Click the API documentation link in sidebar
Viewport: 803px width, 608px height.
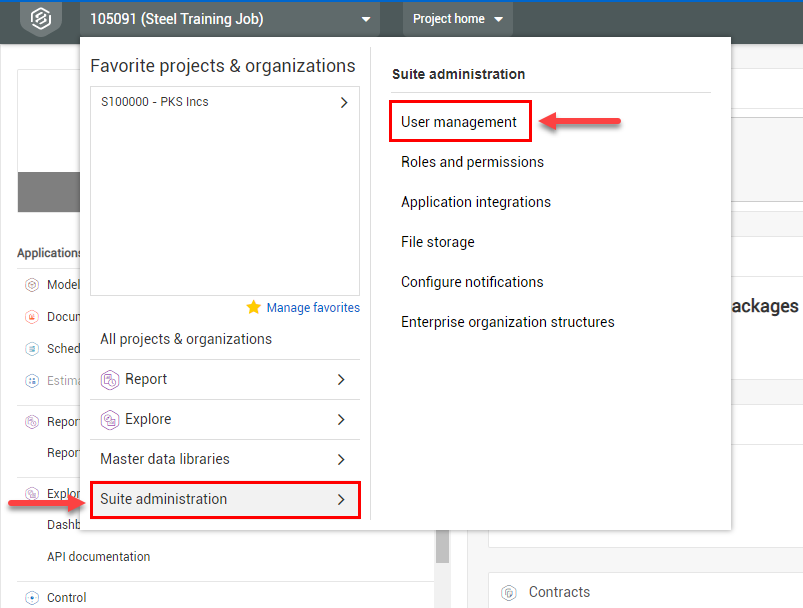pyautogui.click(x=98, y=557)
